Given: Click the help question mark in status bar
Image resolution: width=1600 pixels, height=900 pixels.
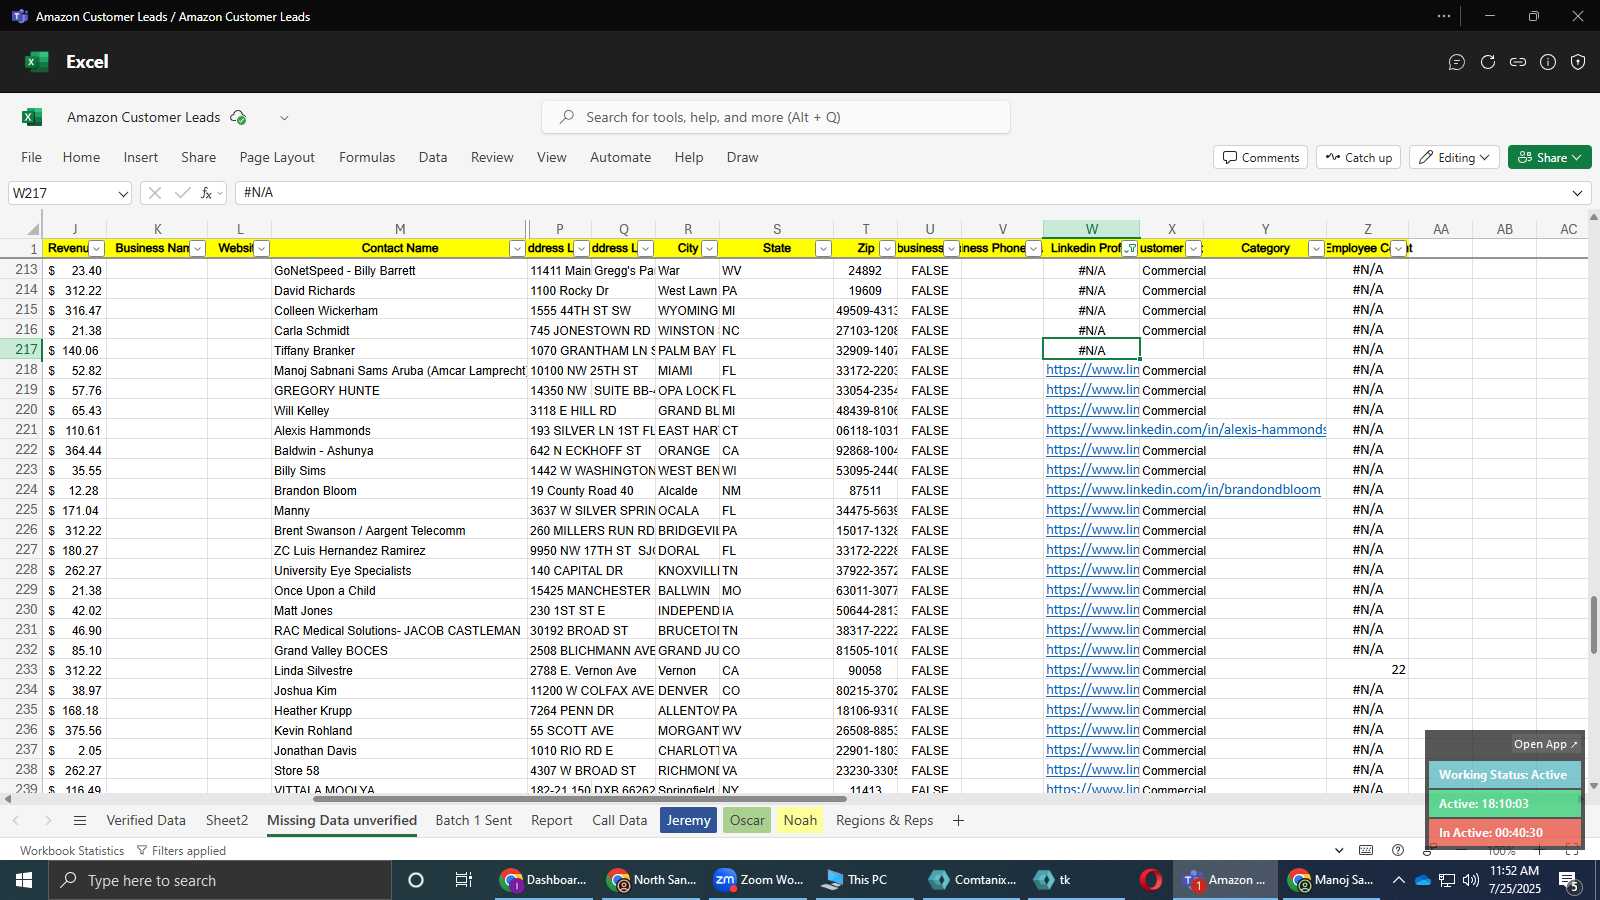Looking at the screenshot, I should 1398,850.
